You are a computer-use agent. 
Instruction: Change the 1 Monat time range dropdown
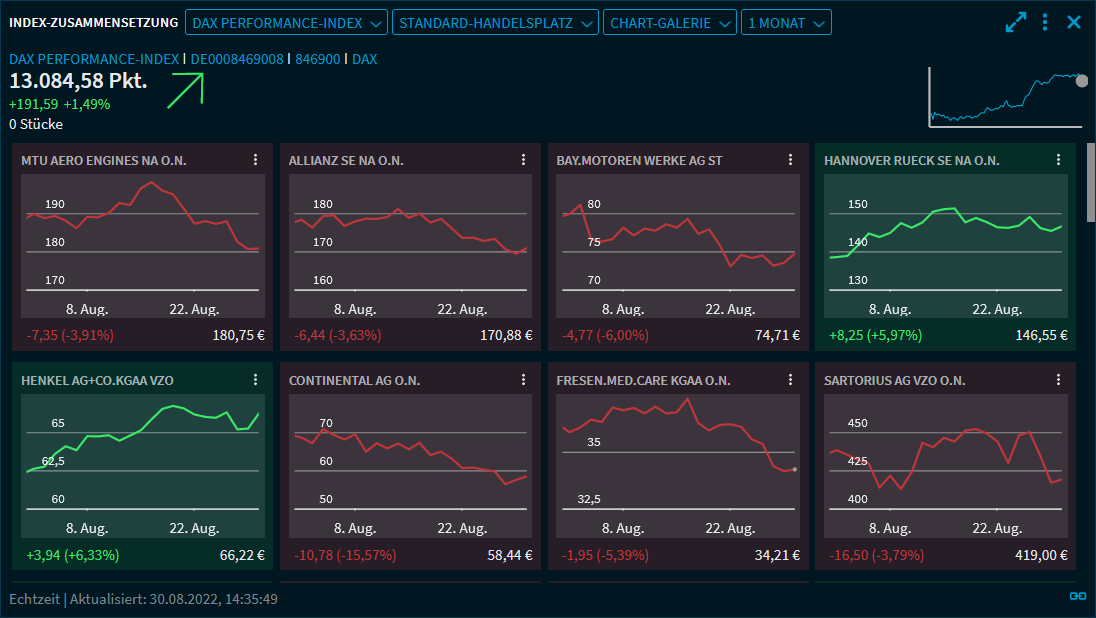[786, 22]
